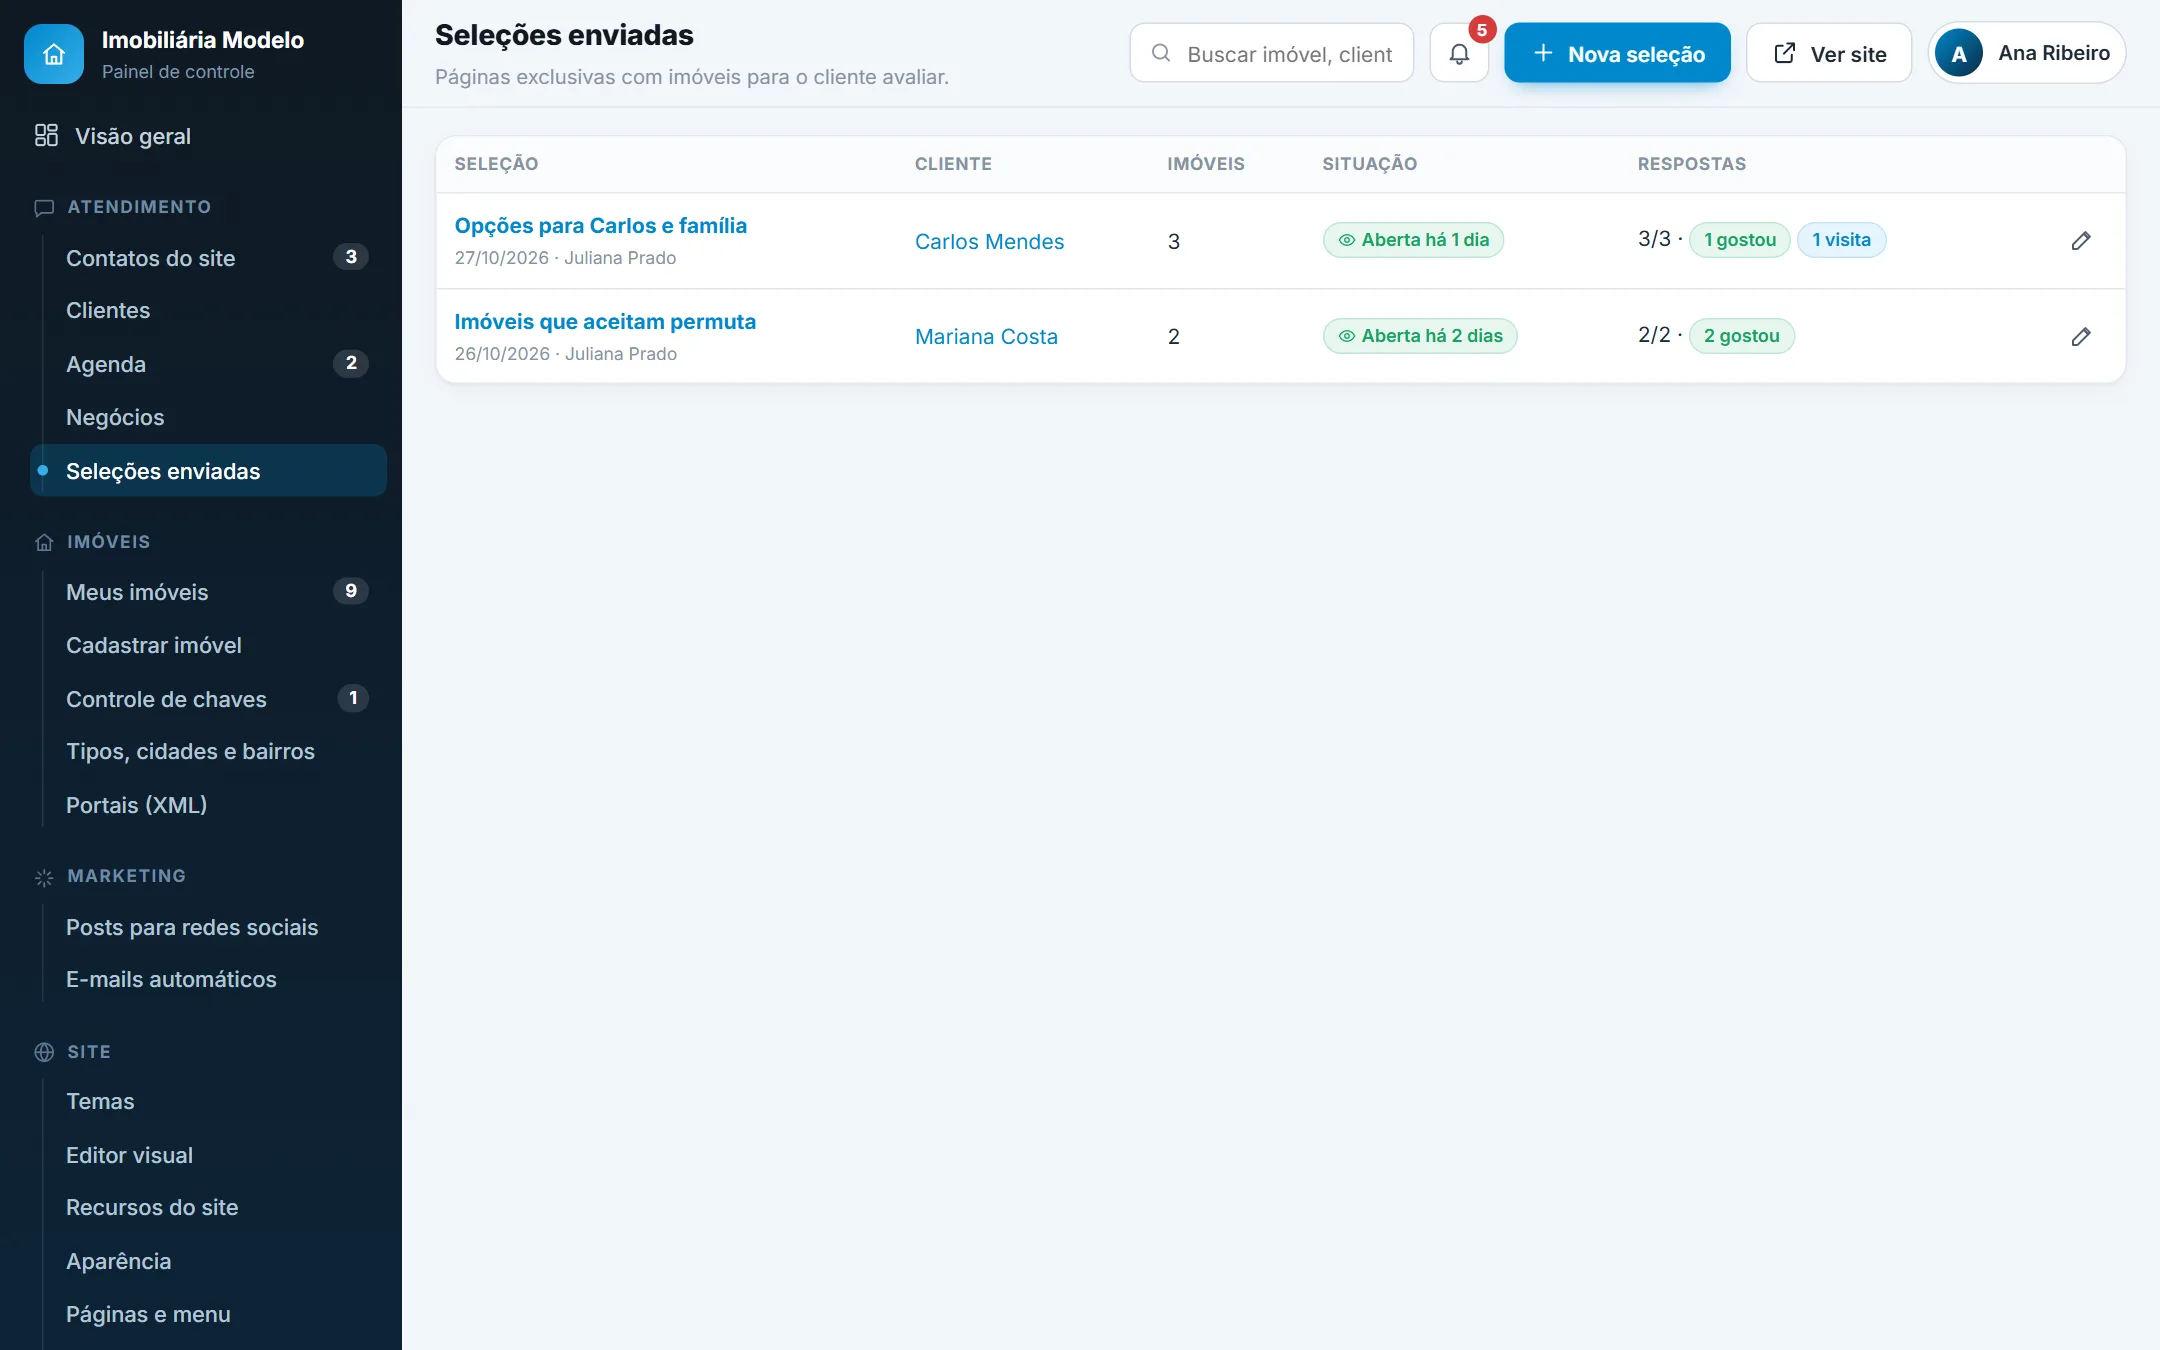2160x1350 pixels.
Task: Open client Mariana Costa
Action: coord(986,337)
